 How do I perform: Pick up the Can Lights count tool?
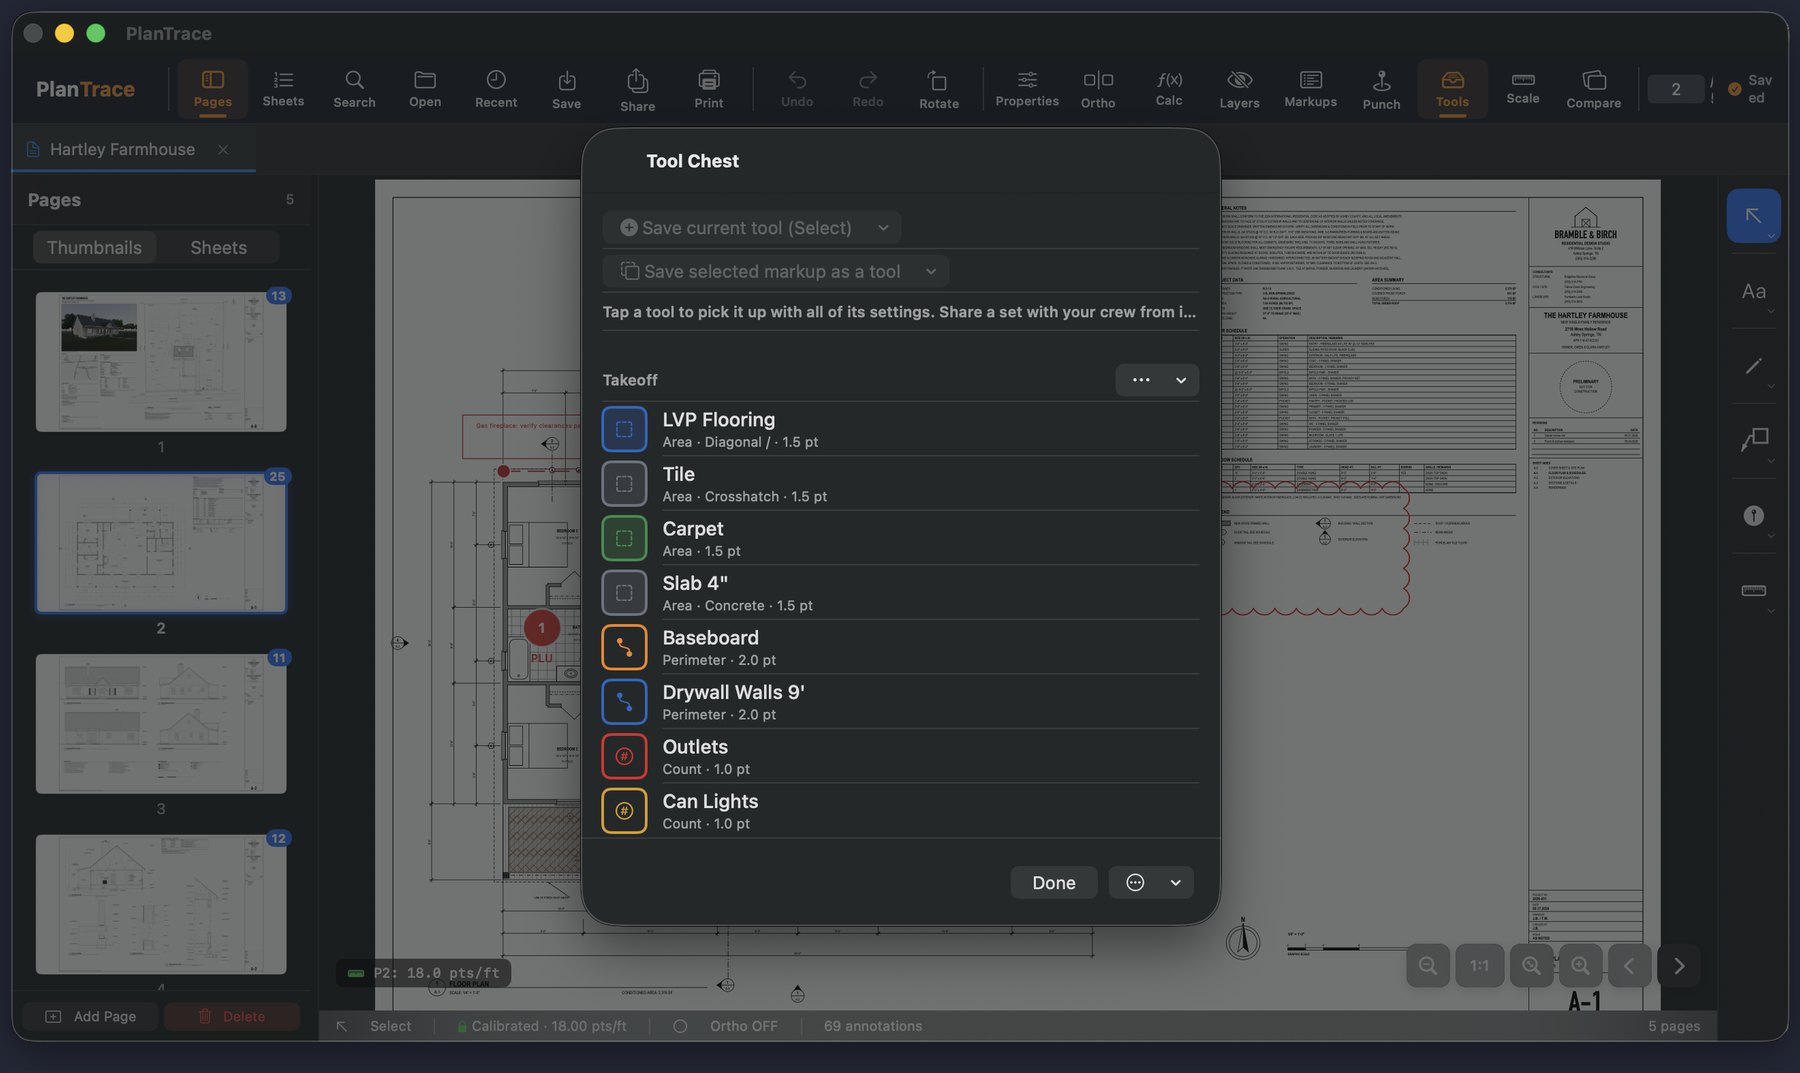[x=900, y=811]
